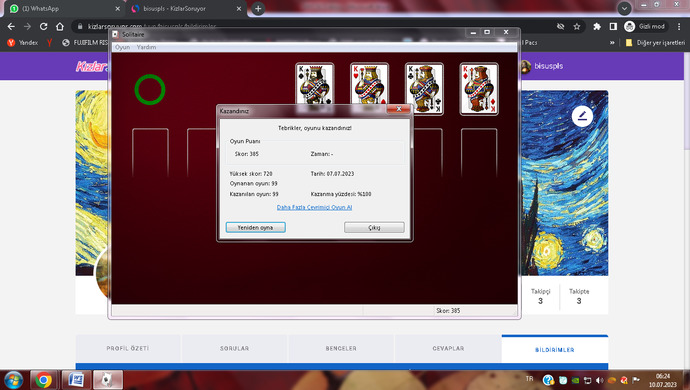Screen dimensions: 690x390
Task: Select the Solitaire taskbar icon
Action: tap(107, 380)
